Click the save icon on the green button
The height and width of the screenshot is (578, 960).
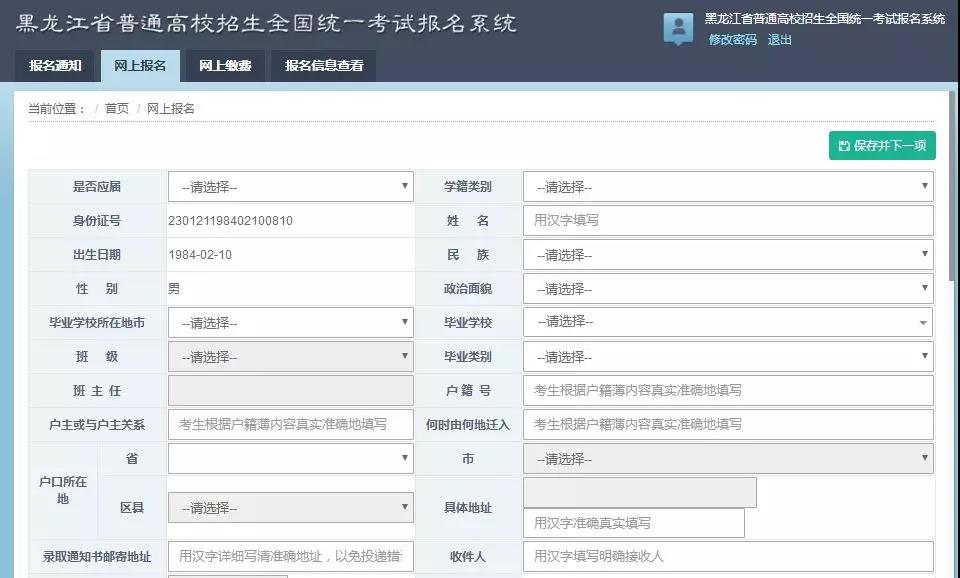point(845,145)
